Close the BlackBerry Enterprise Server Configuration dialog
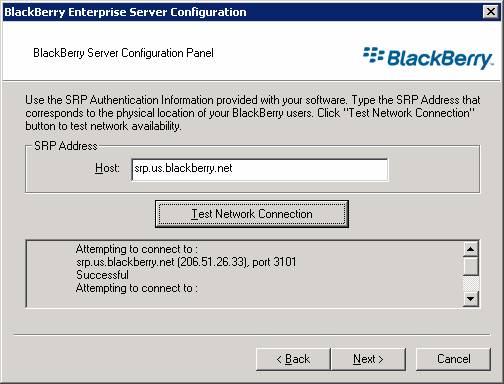504x384 pixels. pyautogui.click(x=491, y=12)
